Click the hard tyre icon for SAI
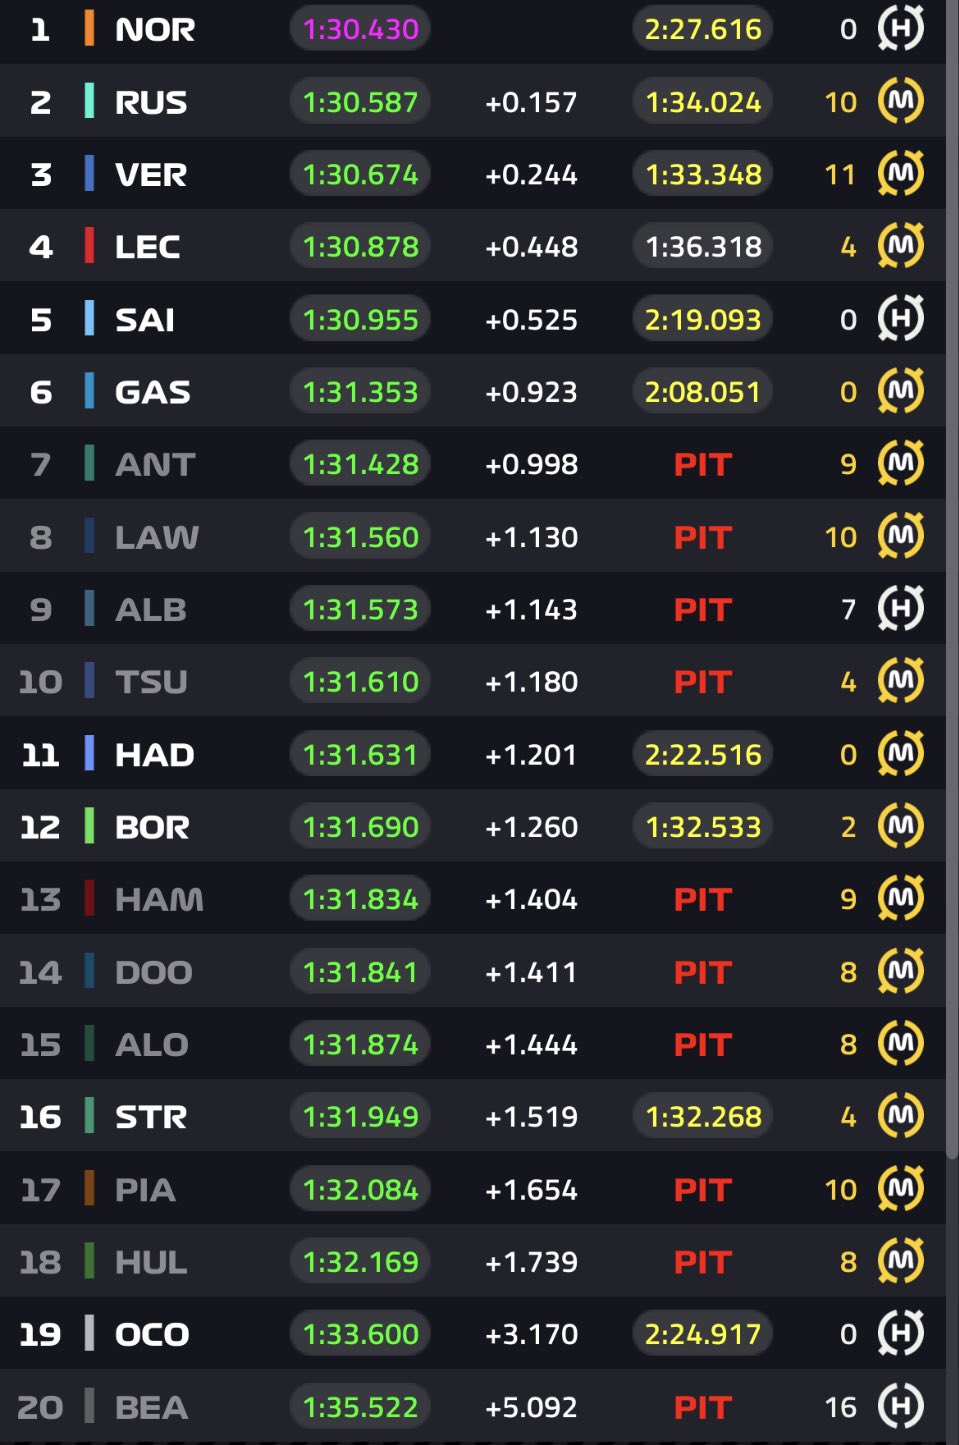The height and width of the screenshot is (1445, 959). (900, 318)
